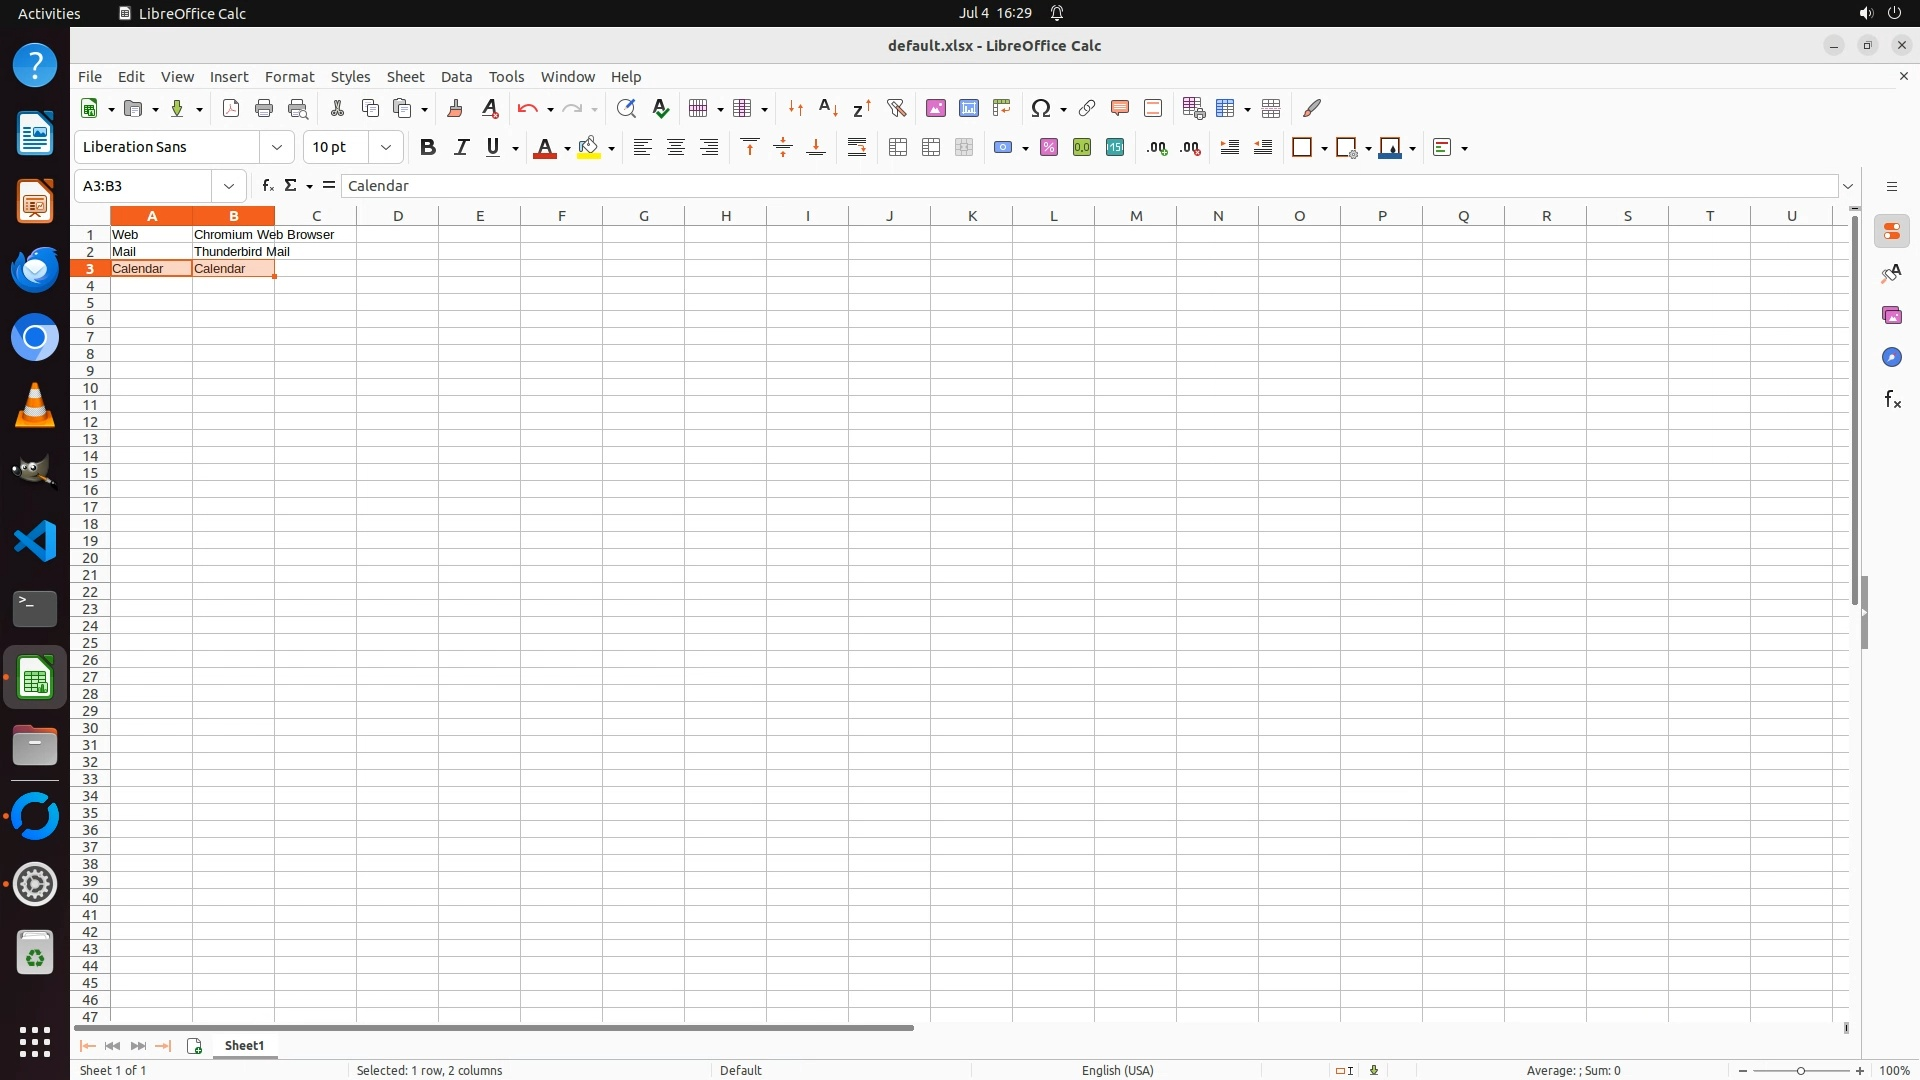Click the column C header
The width and height of the screenshot is (1920, 1080).
click(x=316, y=216)
